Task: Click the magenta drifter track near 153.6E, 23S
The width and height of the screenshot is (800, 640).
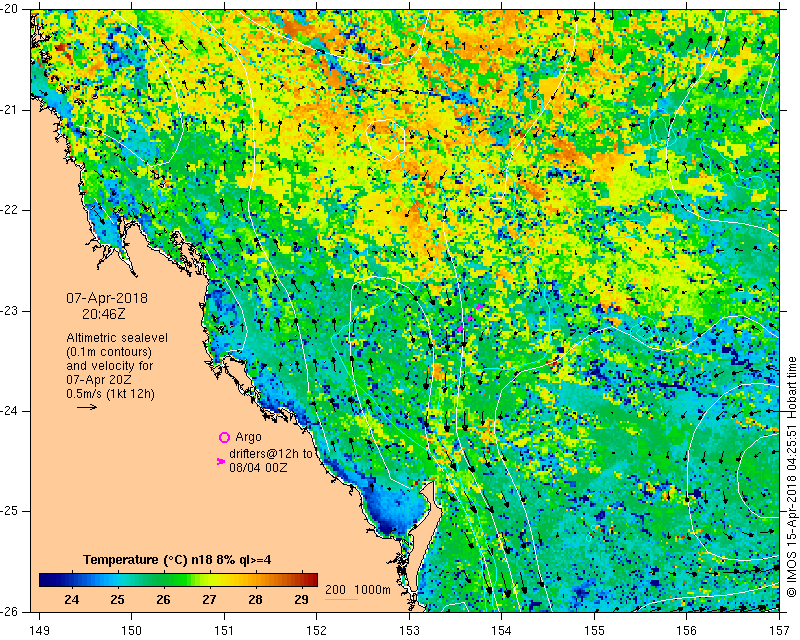Action: point(470,317)
